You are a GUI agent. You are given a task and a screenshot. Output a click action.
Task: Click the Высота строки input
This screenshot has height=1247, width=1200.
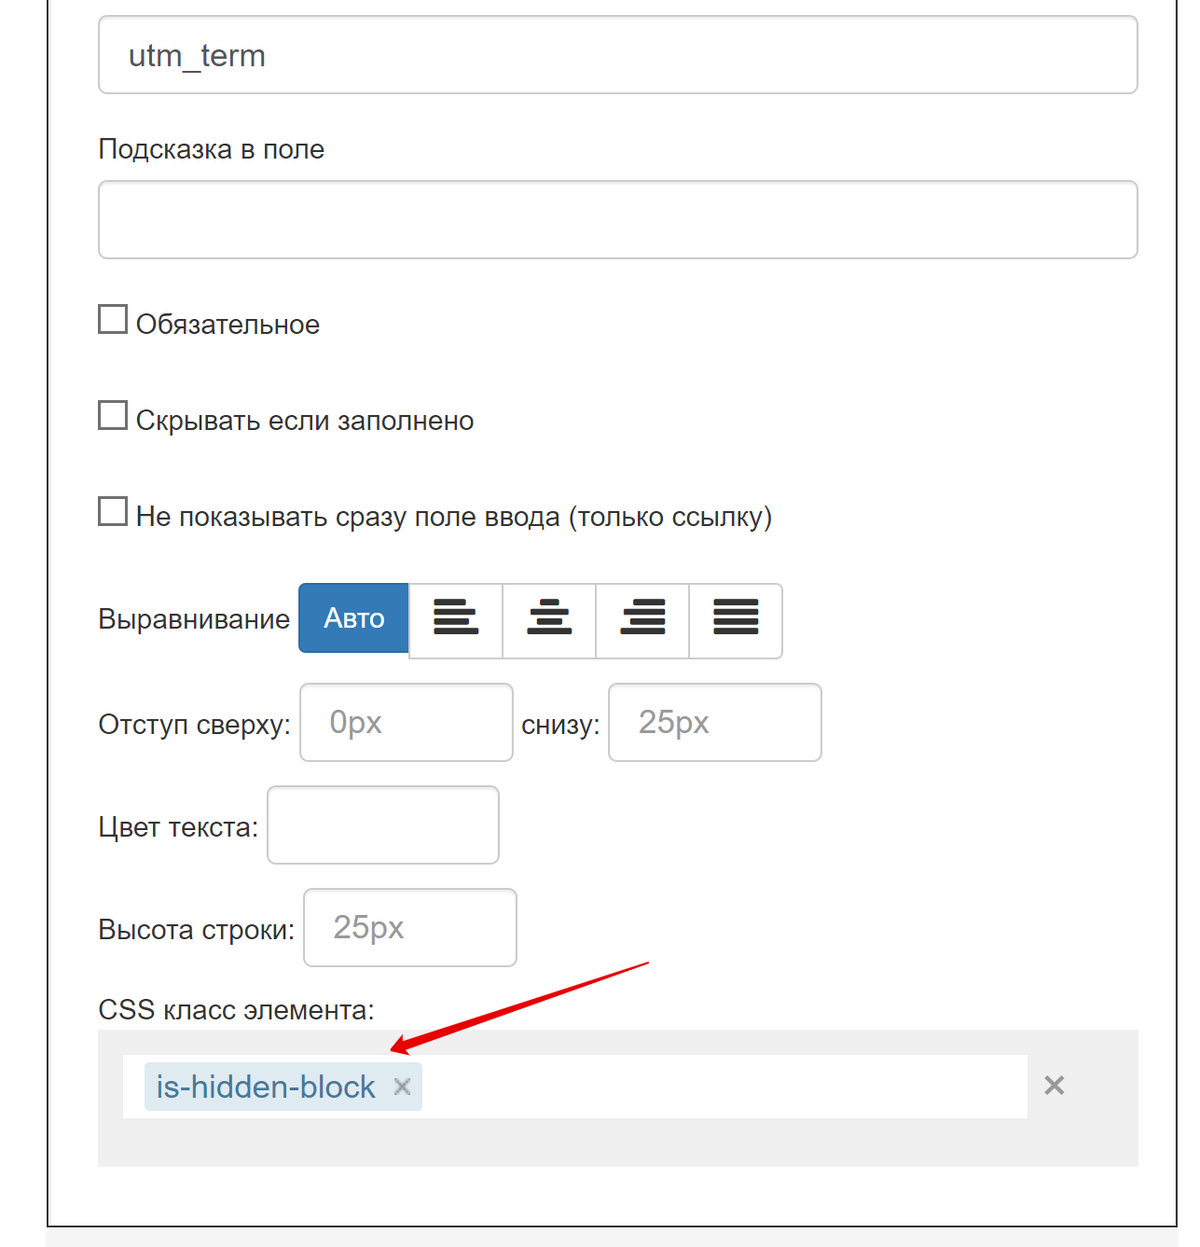click(410, 928)
